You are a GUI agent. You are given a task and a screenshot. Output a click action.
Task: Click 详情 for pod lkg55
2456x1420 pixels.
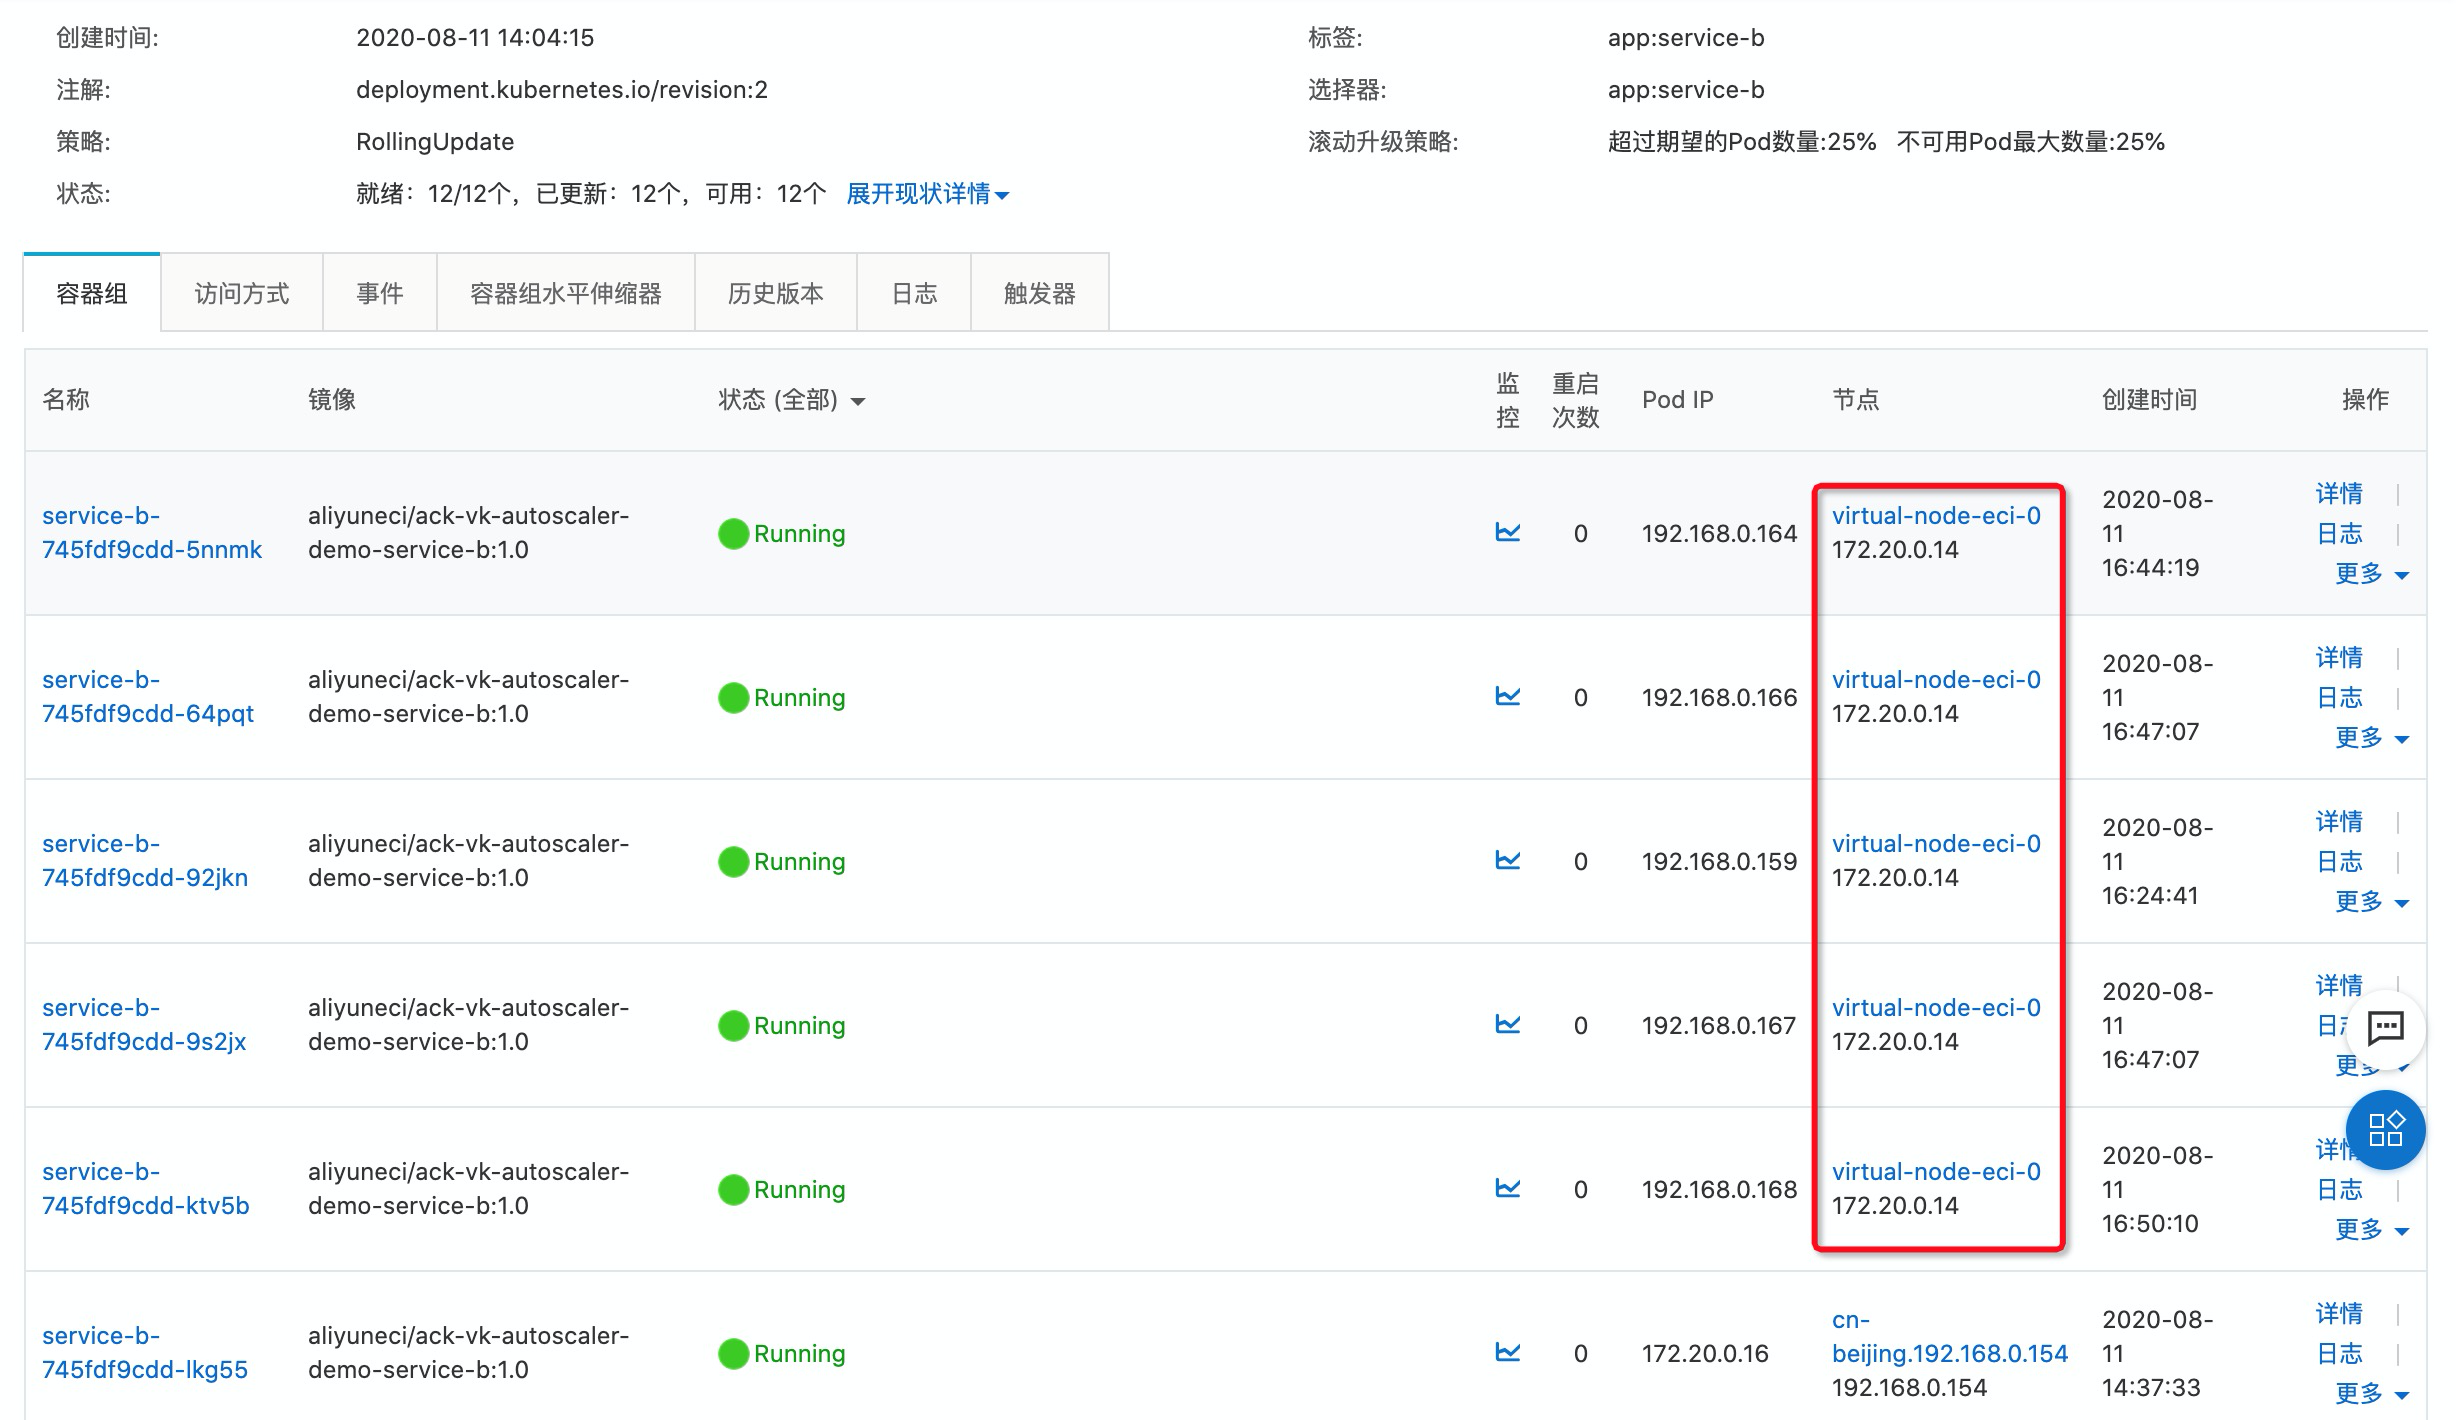[2339, 1313]
